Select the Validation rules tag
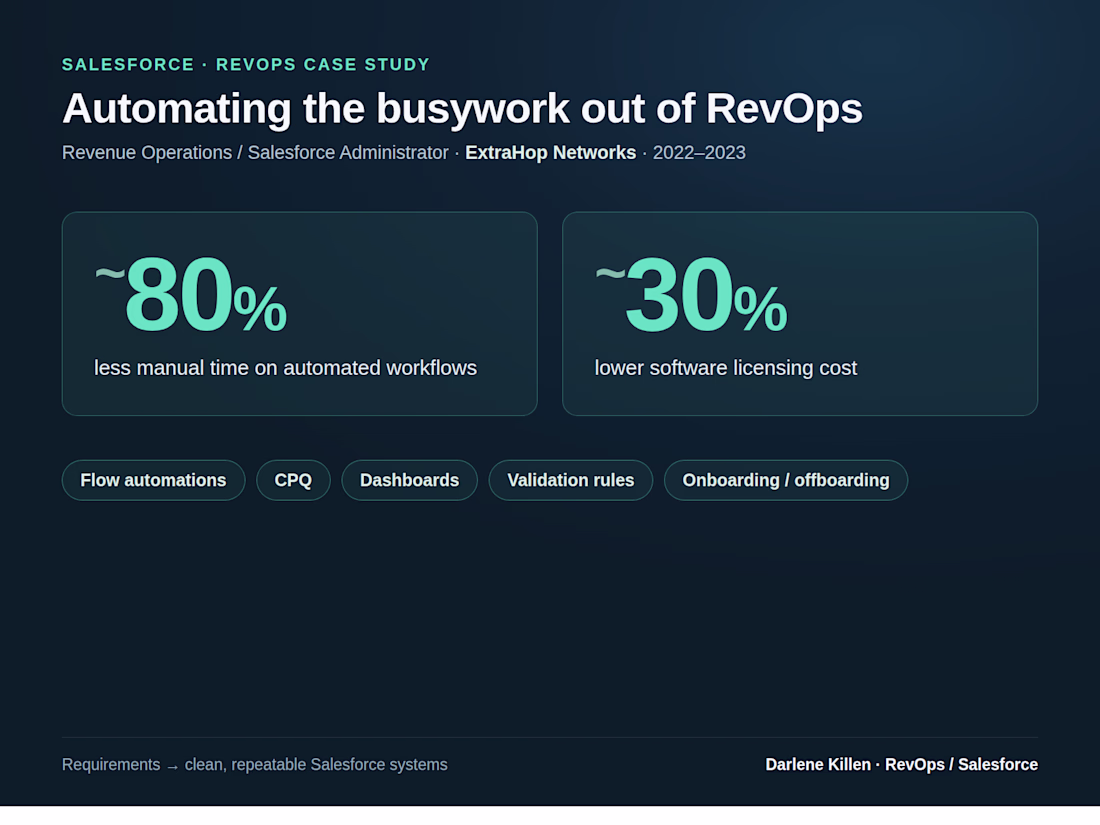This screenshot has width=1100, height=825. coord(571,480)
